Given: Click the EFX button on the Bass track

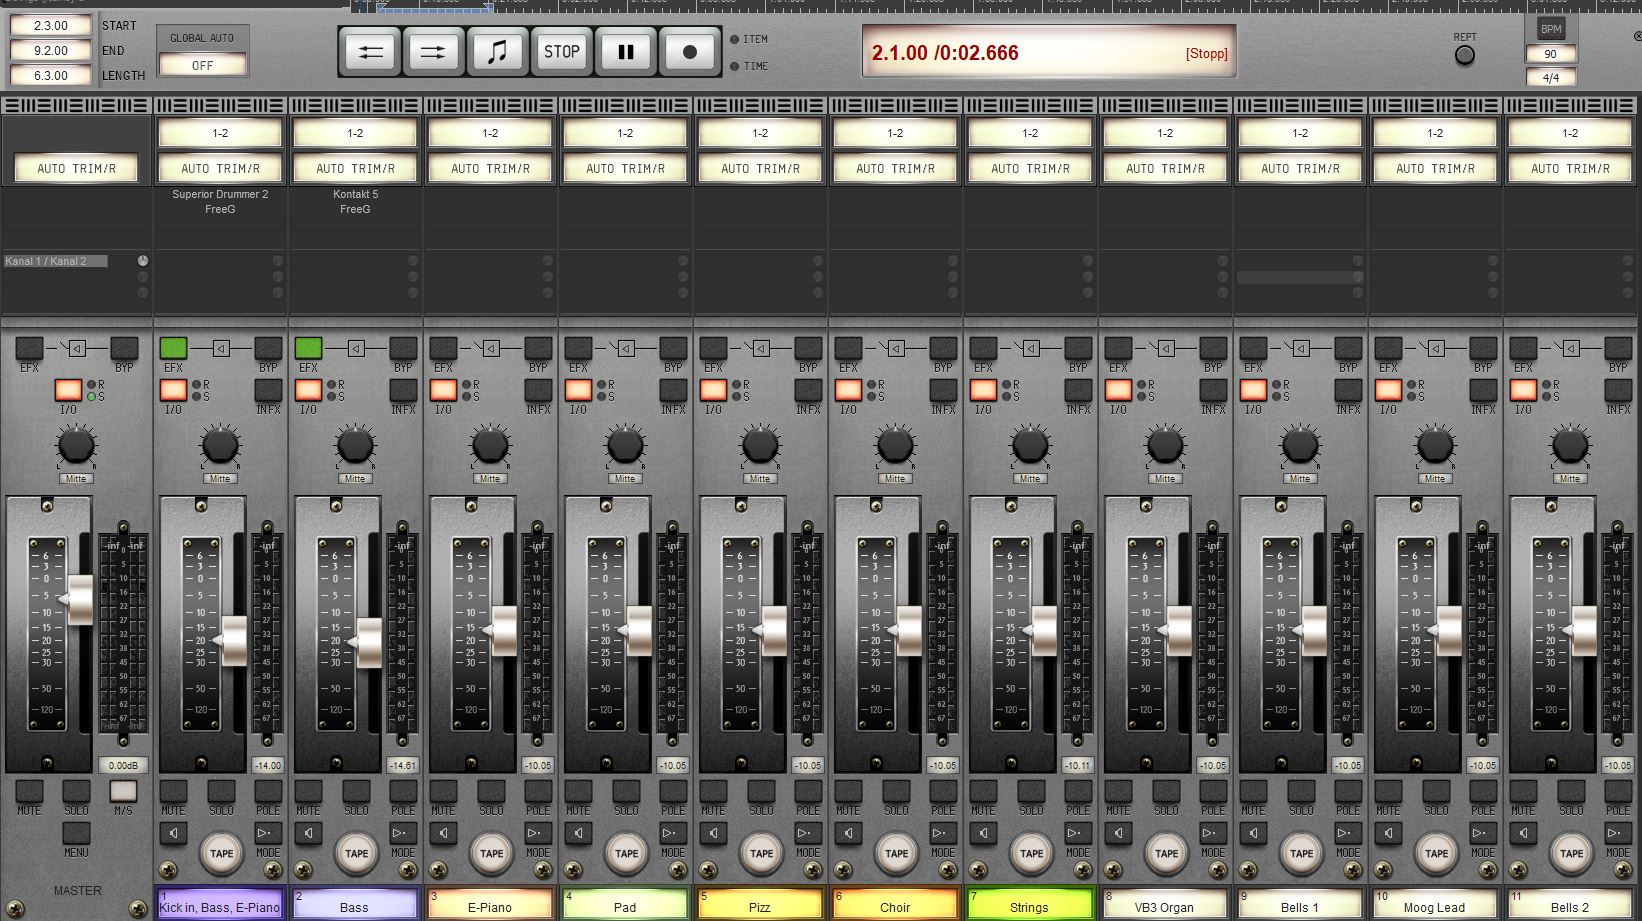Looking at the screenshot, I should [308, 348].
